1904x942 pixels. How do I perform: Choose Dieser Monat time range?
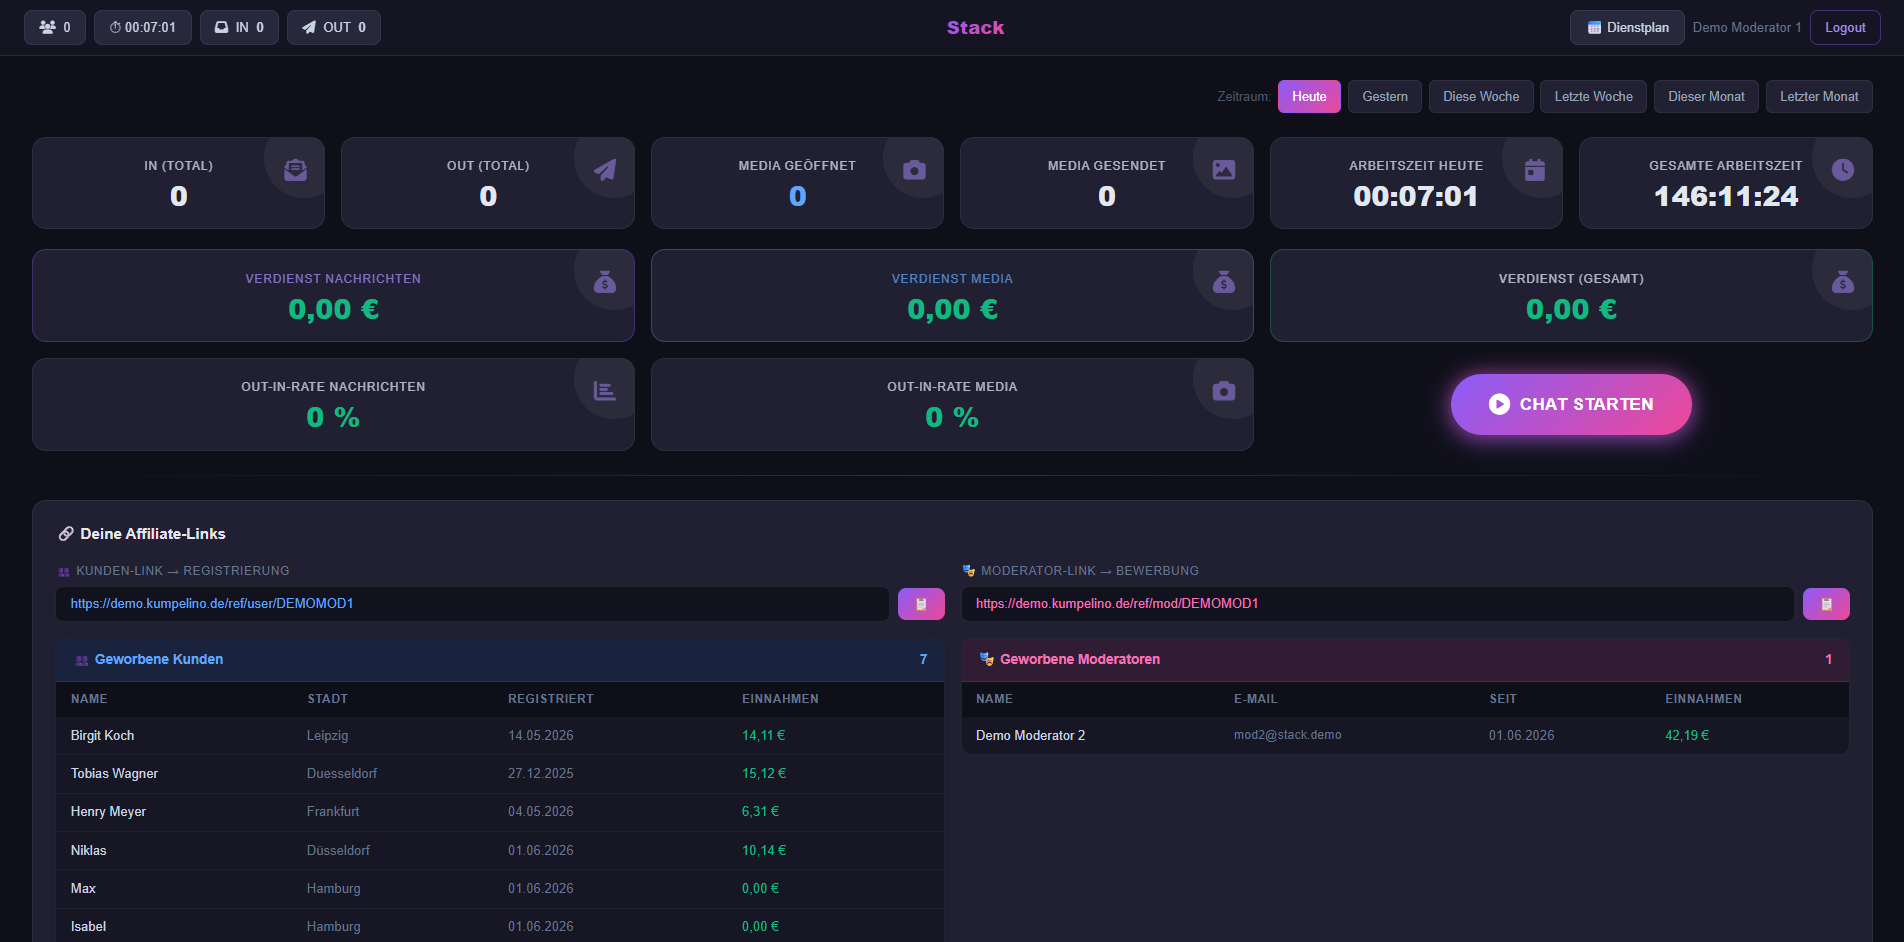click(1706, 96)
